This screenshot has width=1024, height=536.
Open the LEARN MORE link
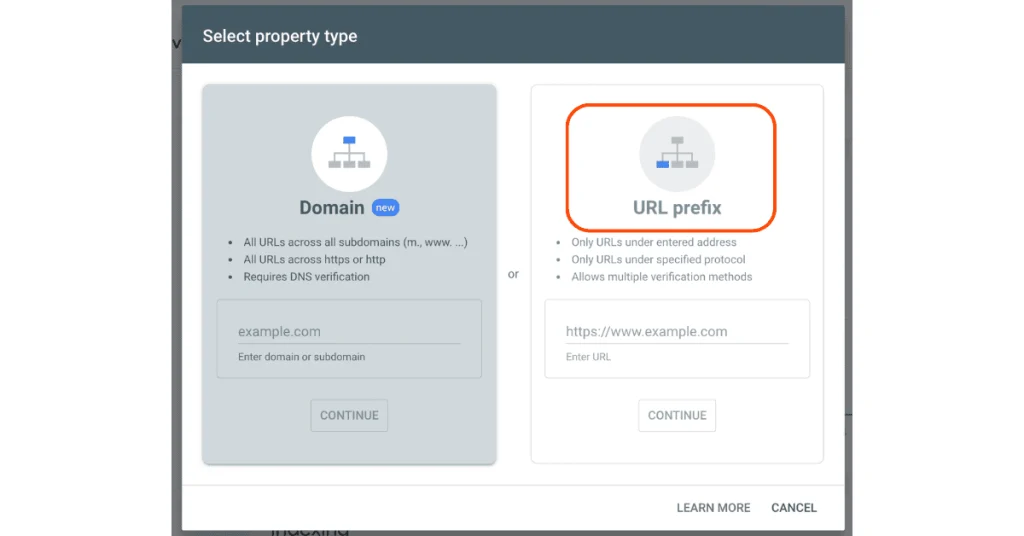click(713, 508)
